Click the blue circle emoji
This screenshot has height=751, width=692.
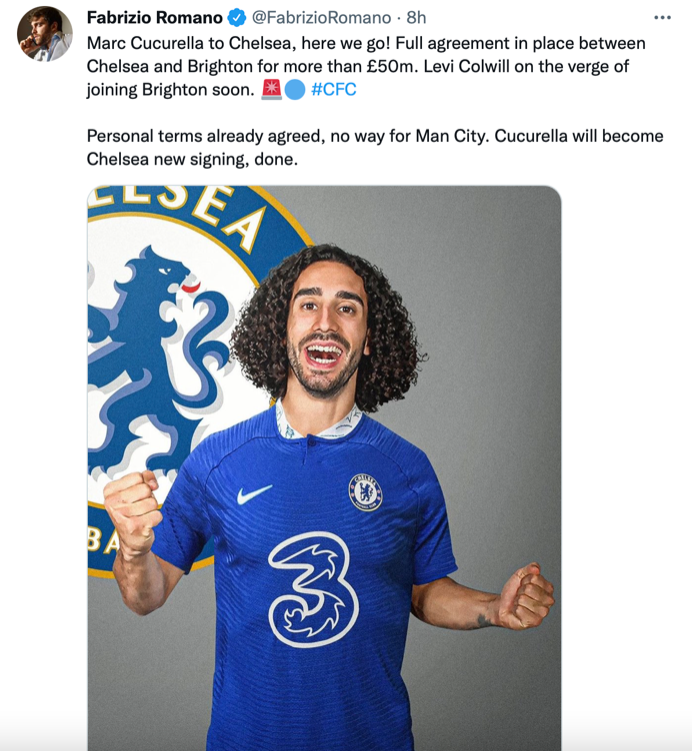tap(294, 90)
